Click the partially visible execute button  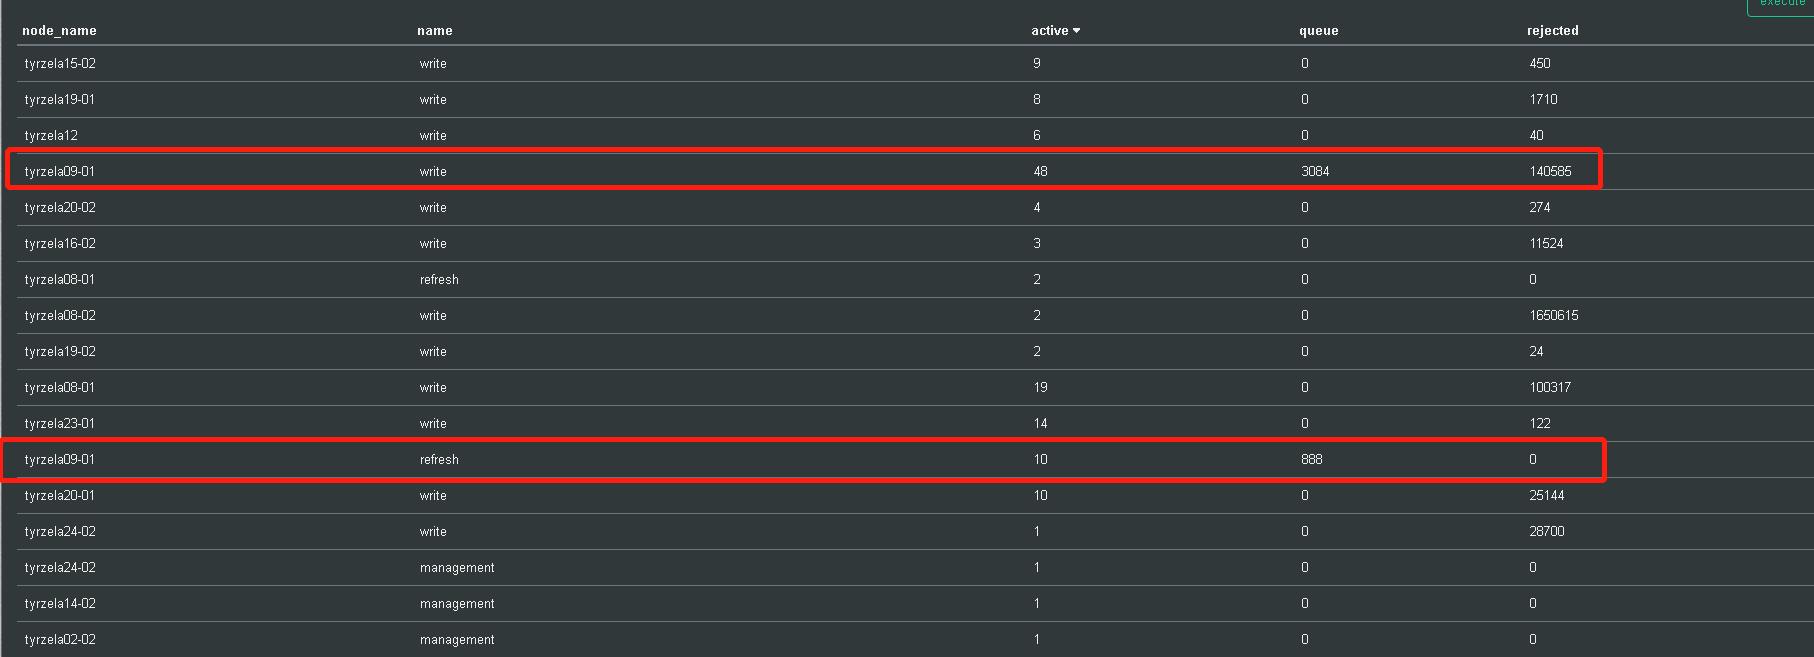tap(1781, 6)
